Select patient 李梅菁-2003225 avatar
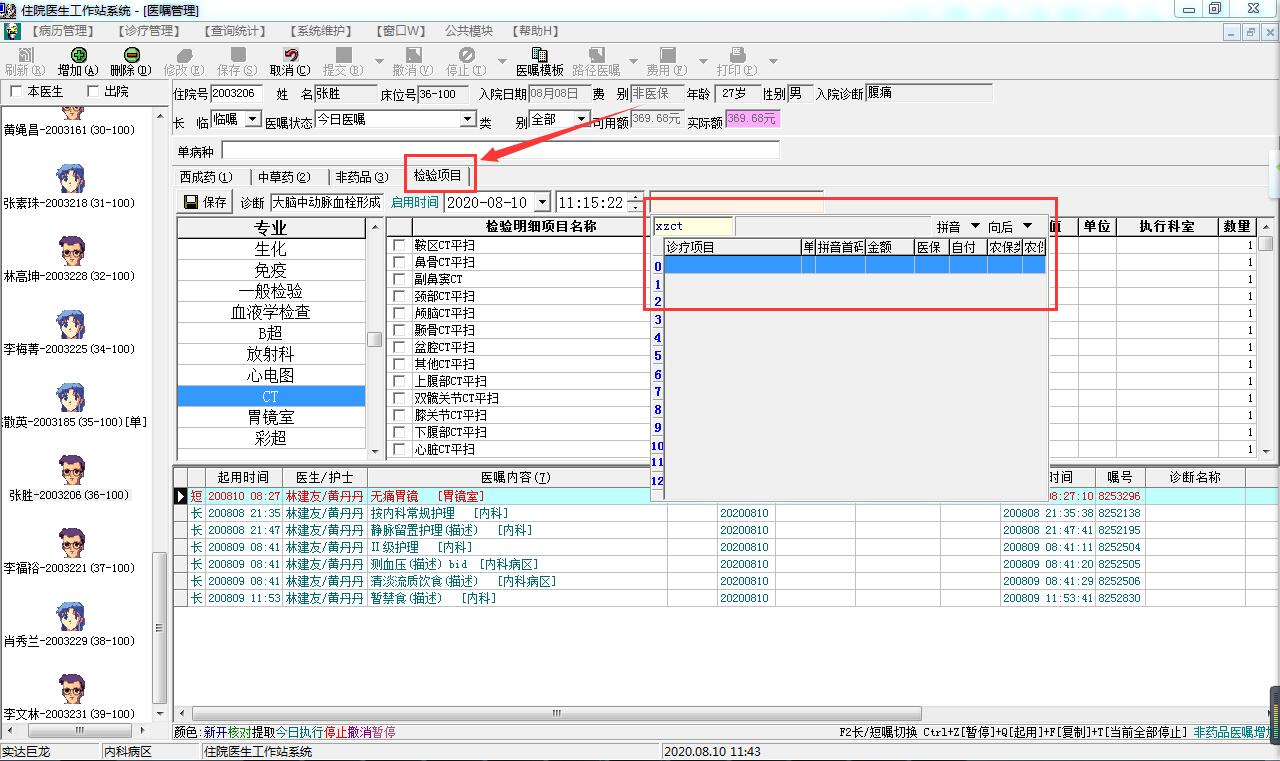The height and width of the screenshot is (761, 1280). 70,325
